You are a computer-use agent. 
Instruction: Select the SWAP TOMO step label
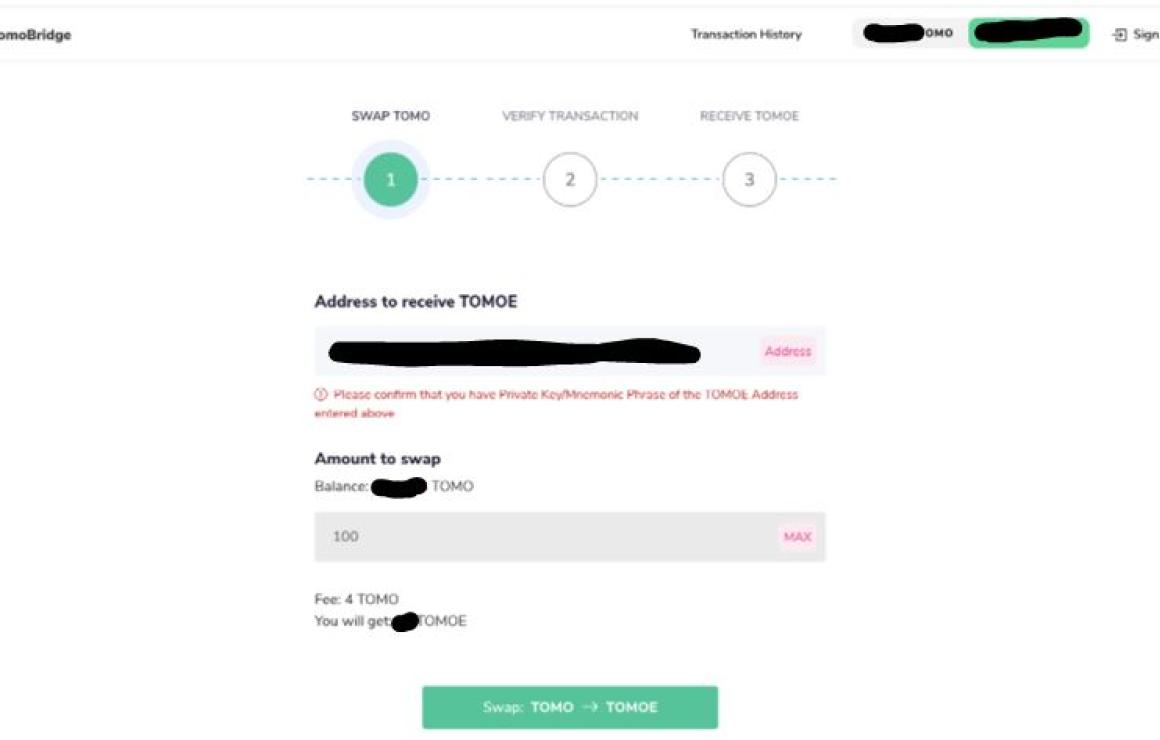[x=391, y=116]
